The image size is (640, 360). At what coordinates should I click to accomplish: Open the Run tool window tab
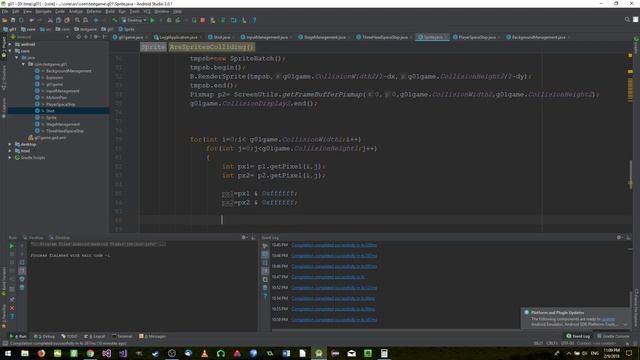pos(18,336)
